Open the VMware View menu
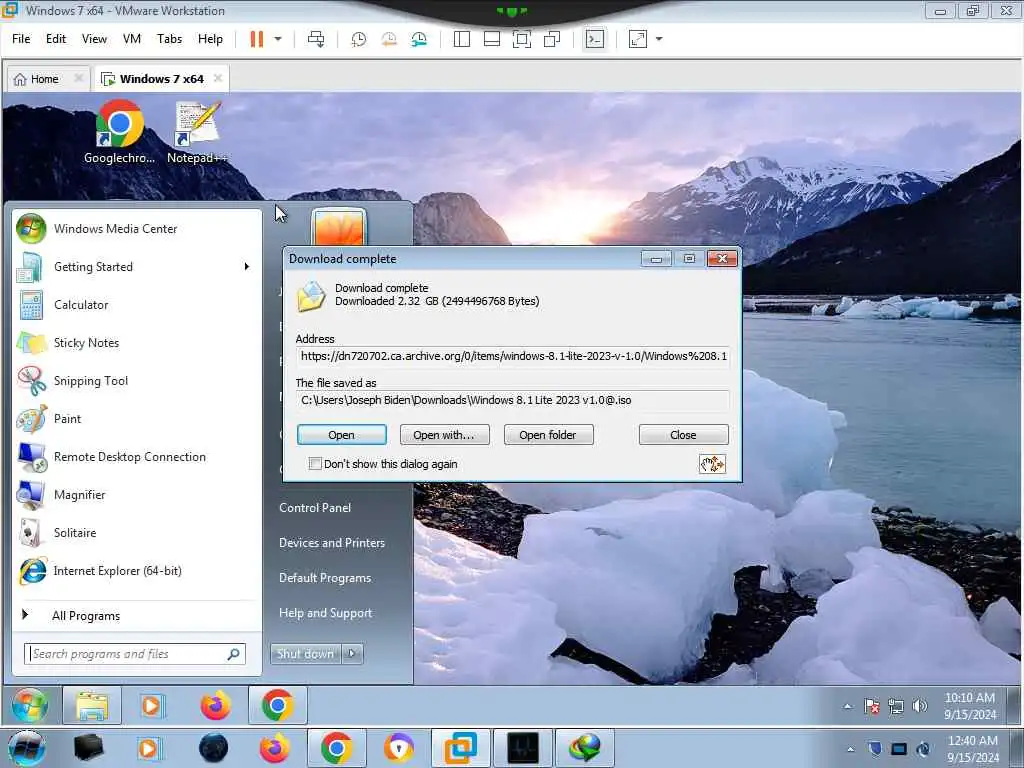This screenshot has height=768, width=1024. (94, 39)
